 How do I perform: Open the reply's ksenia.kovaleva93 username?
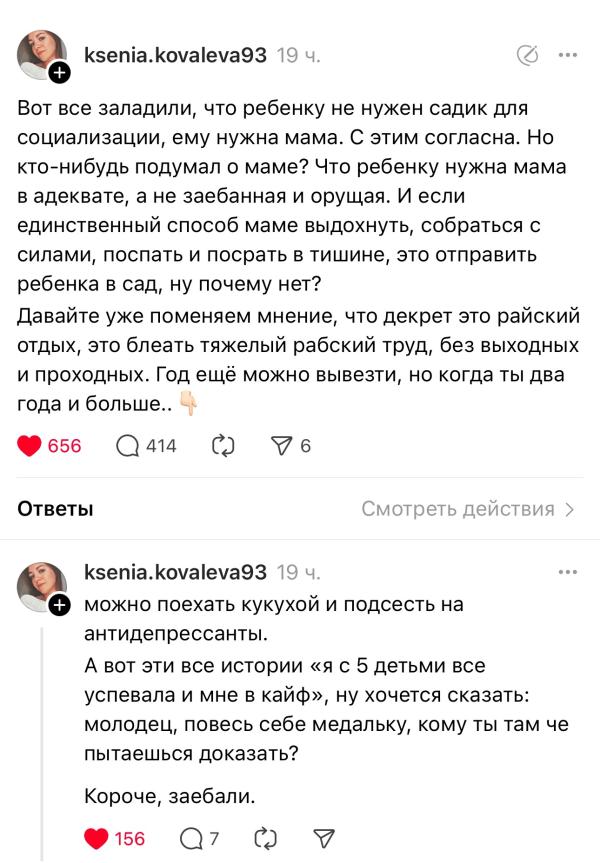tap(176, 572)
